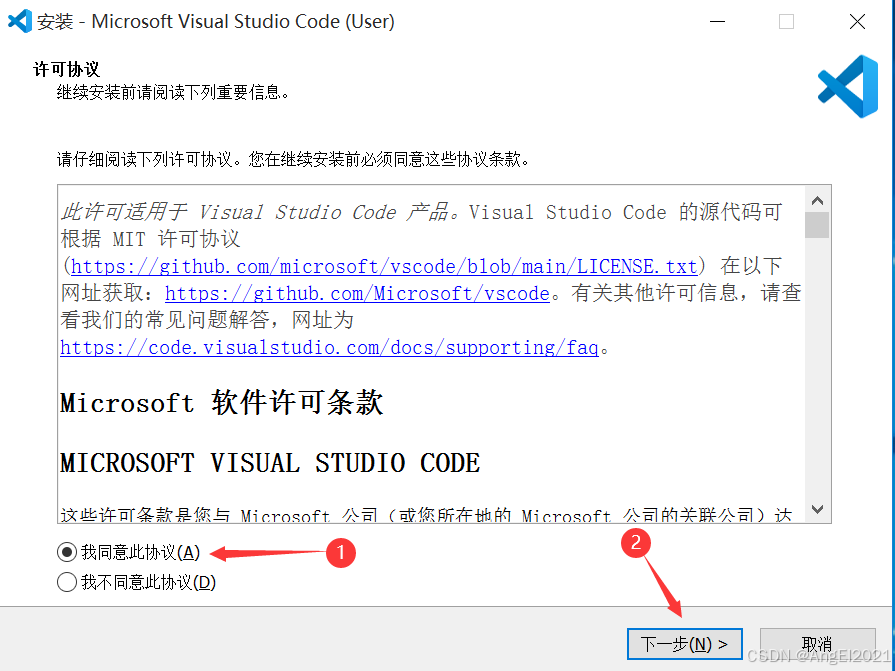Click the license scrollbar up arrow

(817, 200)
